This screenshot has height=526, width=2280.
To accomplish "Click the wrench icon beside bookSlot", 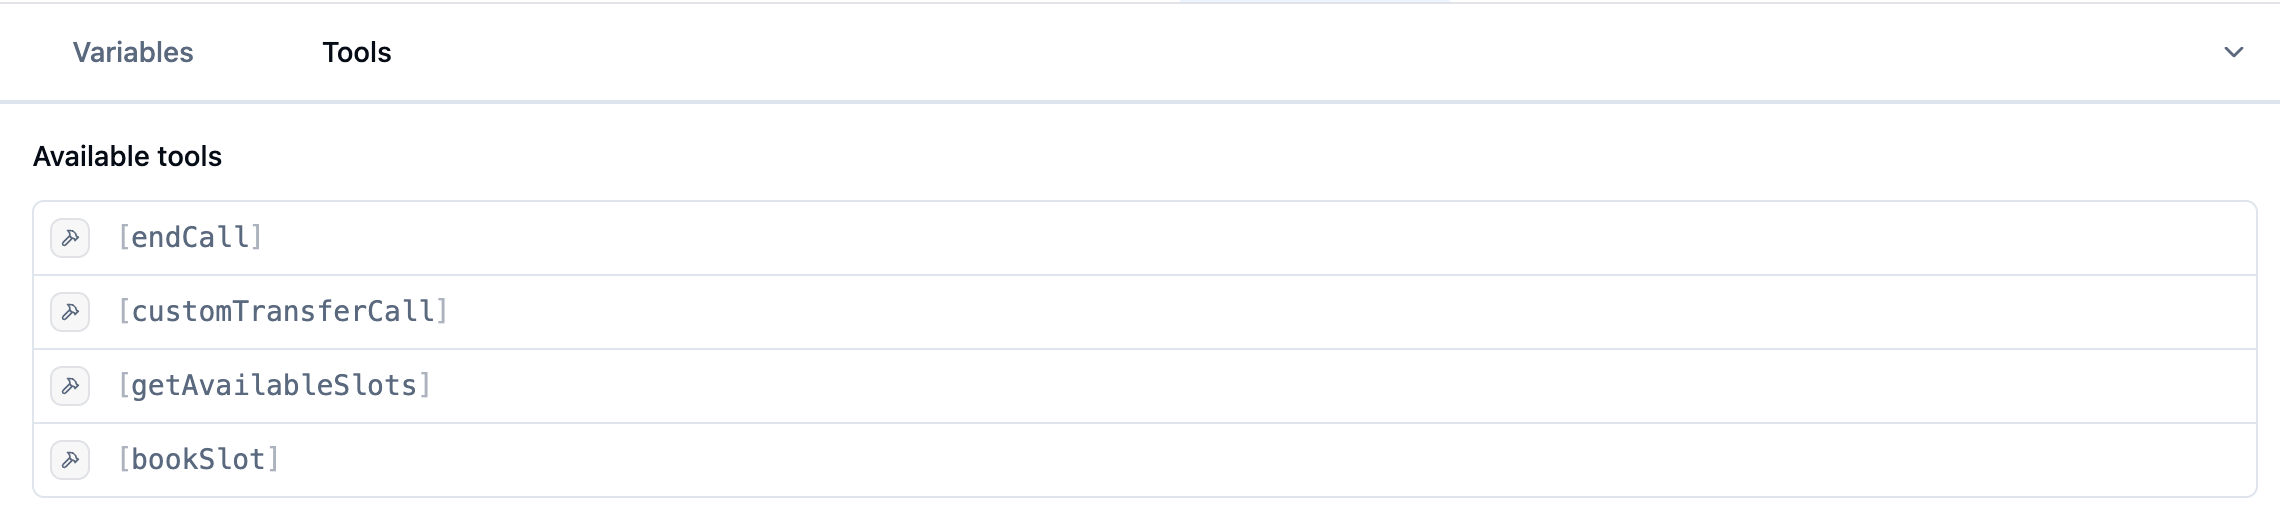I will pos(70,460).
